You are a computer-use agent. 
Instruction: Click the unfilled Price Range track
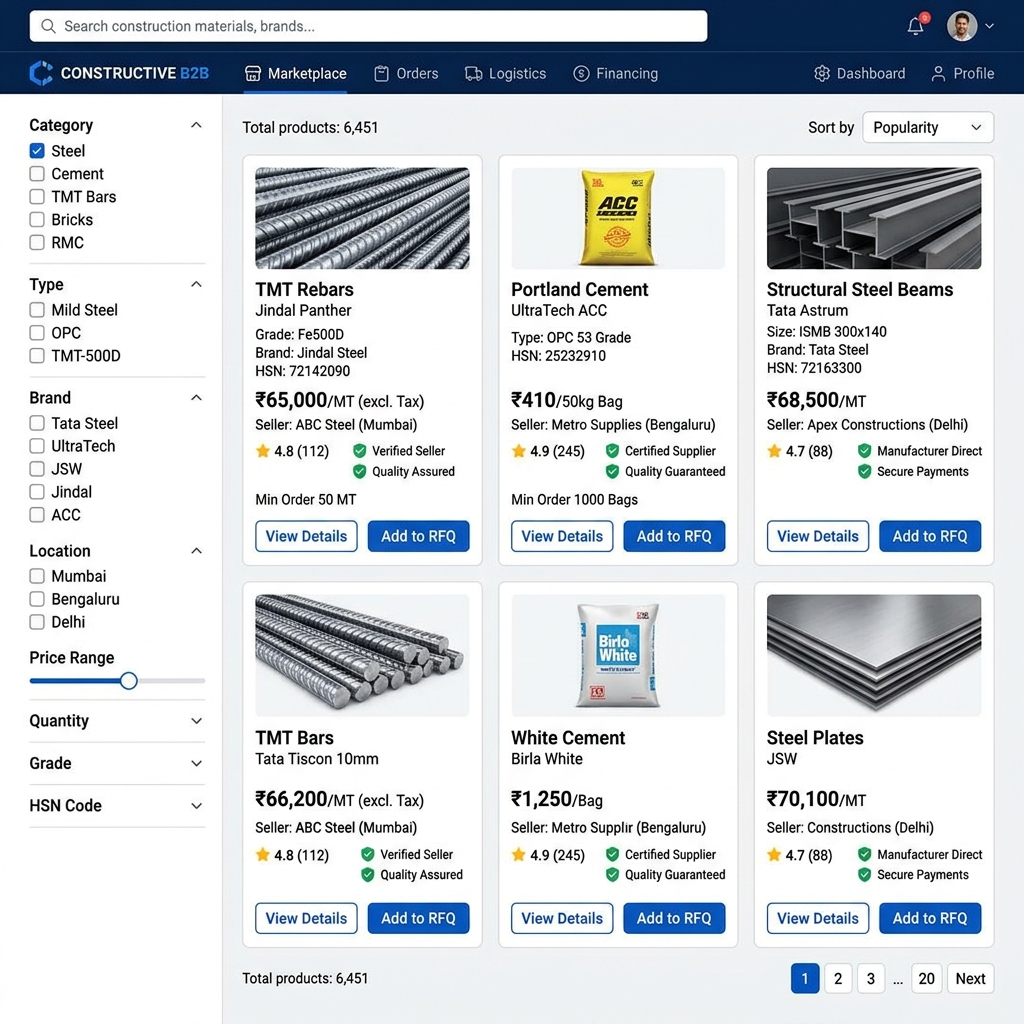(x=171, y=680)
